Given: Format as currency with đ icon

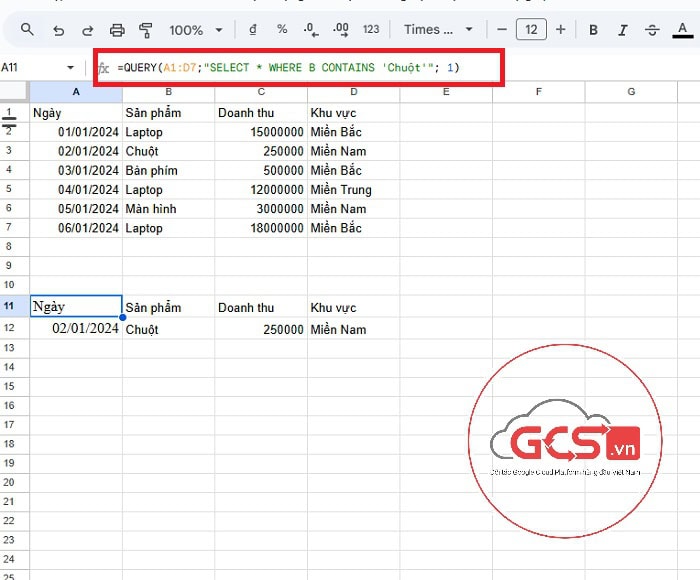Looking at the screenshot, I should (251, 30).
